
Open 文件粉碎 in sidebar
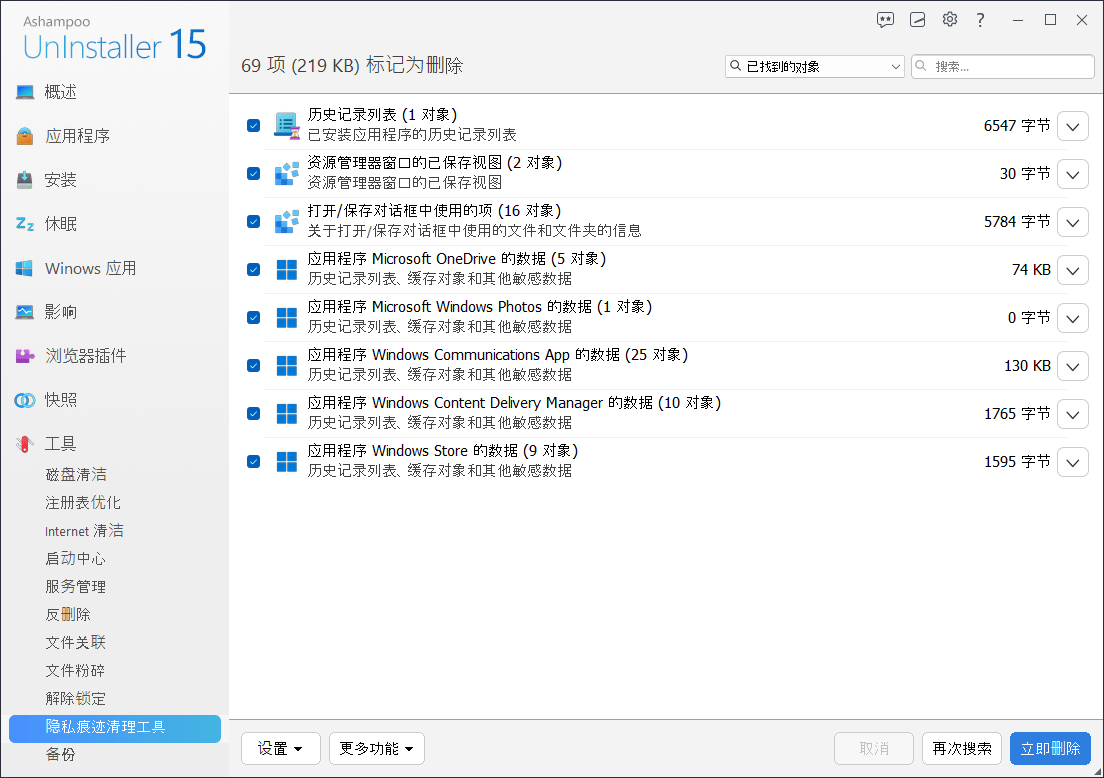pos(75,670)
